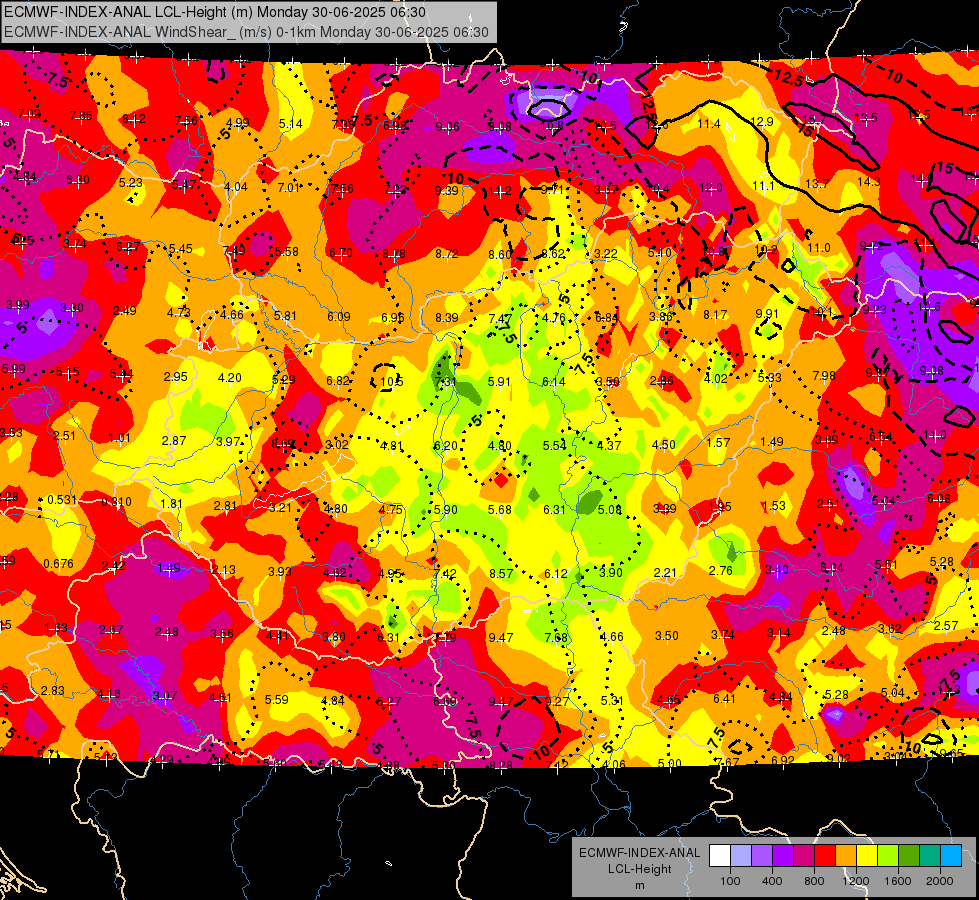Click the grid value '5.45'

[x=180, y=249]
